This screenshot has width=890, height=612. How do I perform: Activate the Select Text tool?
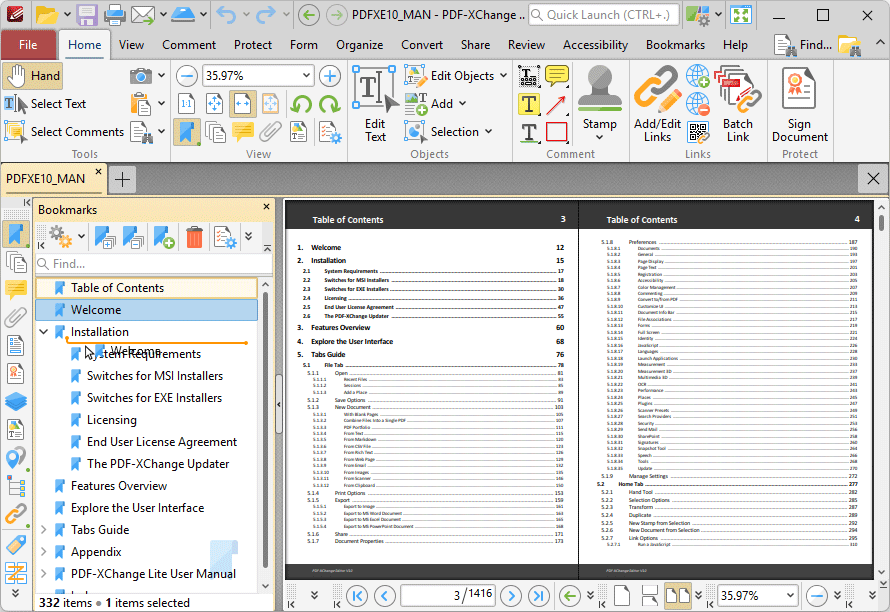pos(45,104)
